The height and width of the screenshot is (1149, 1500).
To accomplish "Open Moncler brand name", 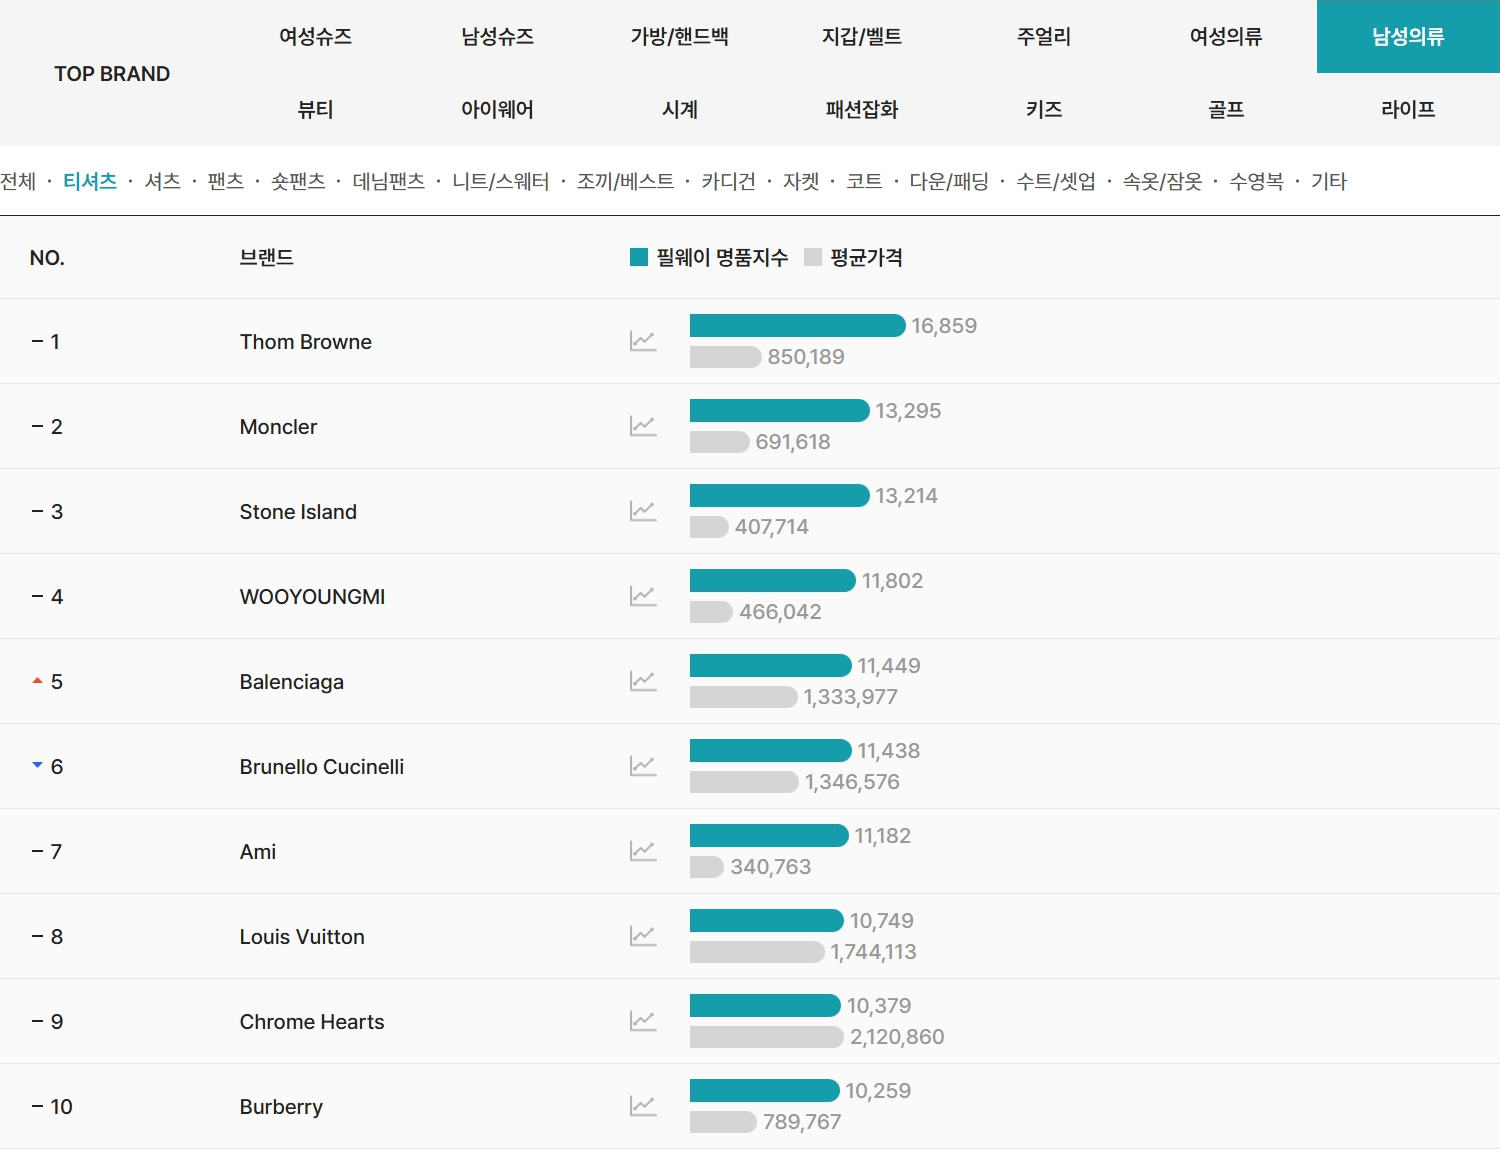I will click(278, 427).
